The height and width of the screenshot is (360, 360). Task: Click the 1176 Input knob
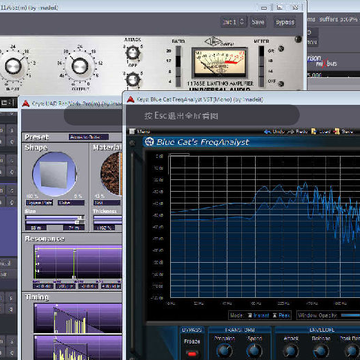pos(13,66)
